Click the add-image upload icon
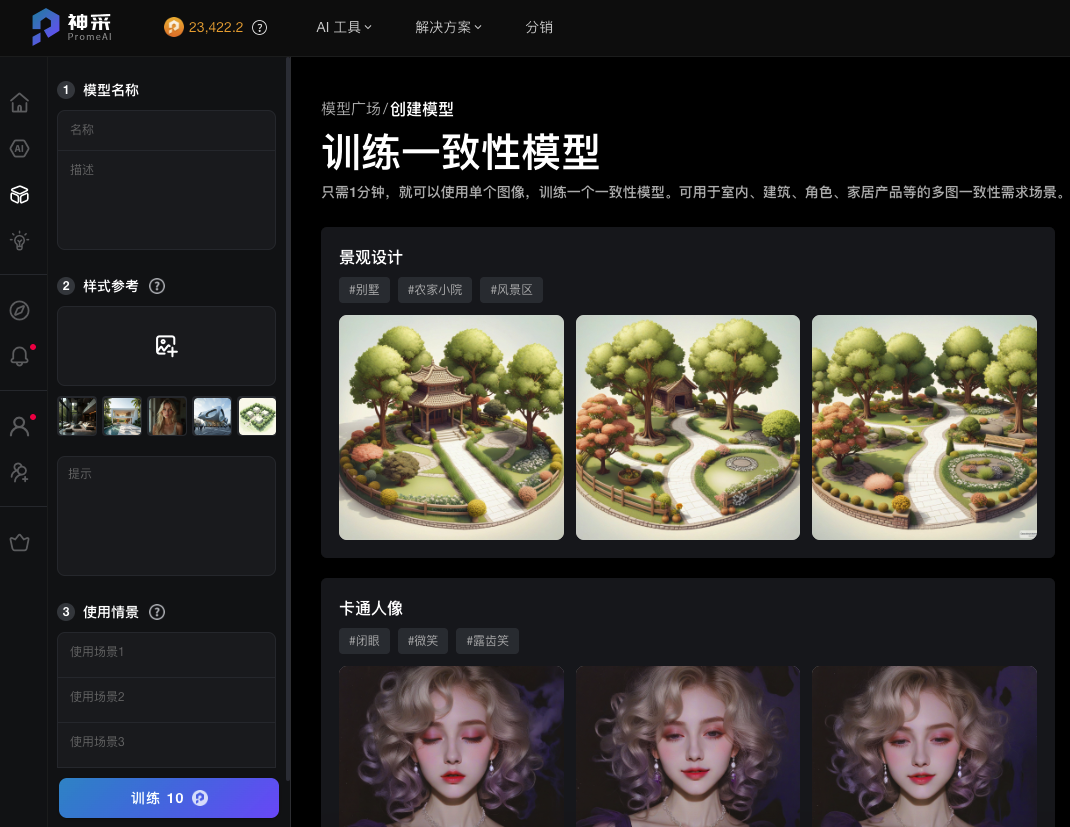This screenshot has height=827, width=1070. point(166,346)
